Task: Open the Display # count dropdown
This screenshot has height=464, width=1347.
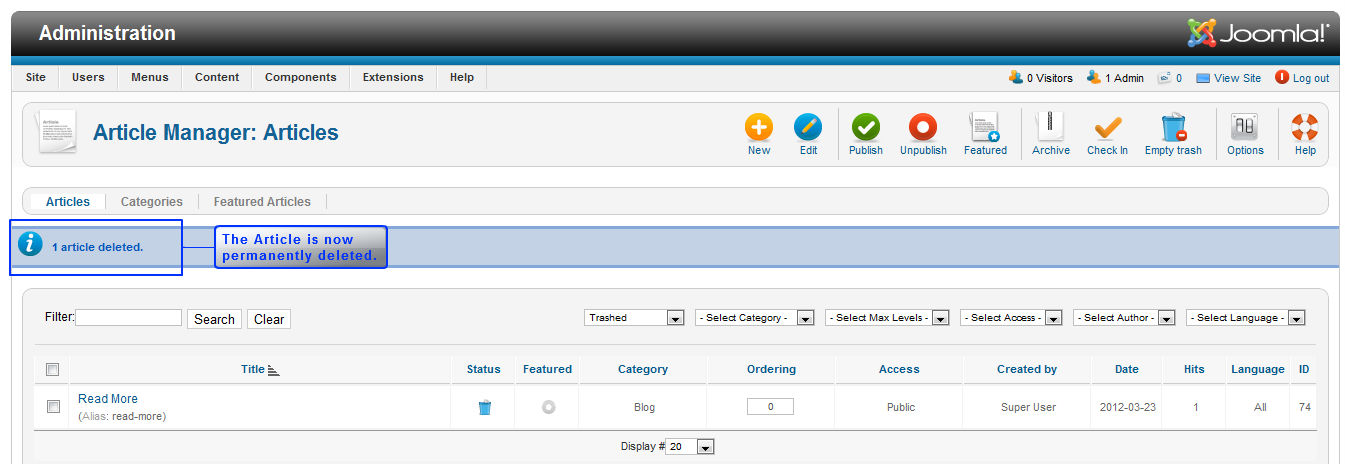Action: [690, 447]
